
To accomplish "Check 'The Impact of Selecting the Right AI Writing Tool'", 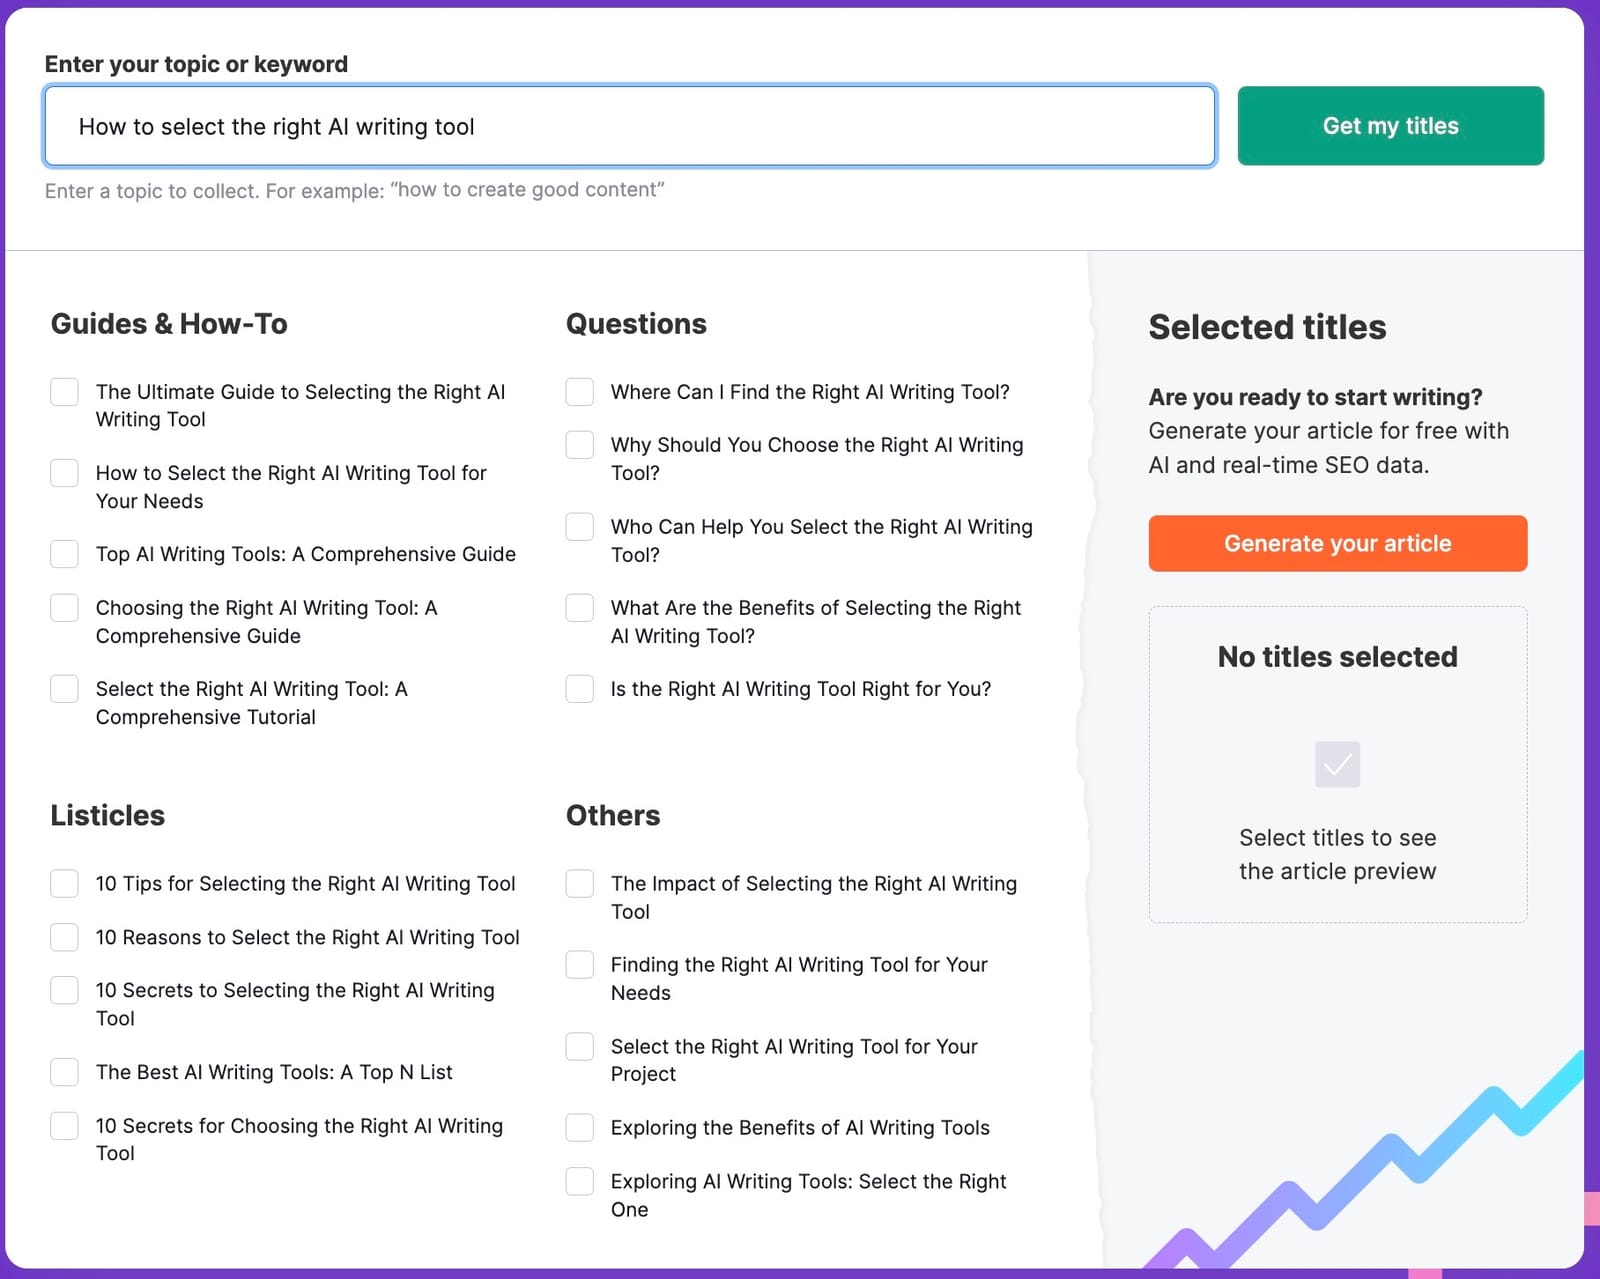I will point(579,883).
